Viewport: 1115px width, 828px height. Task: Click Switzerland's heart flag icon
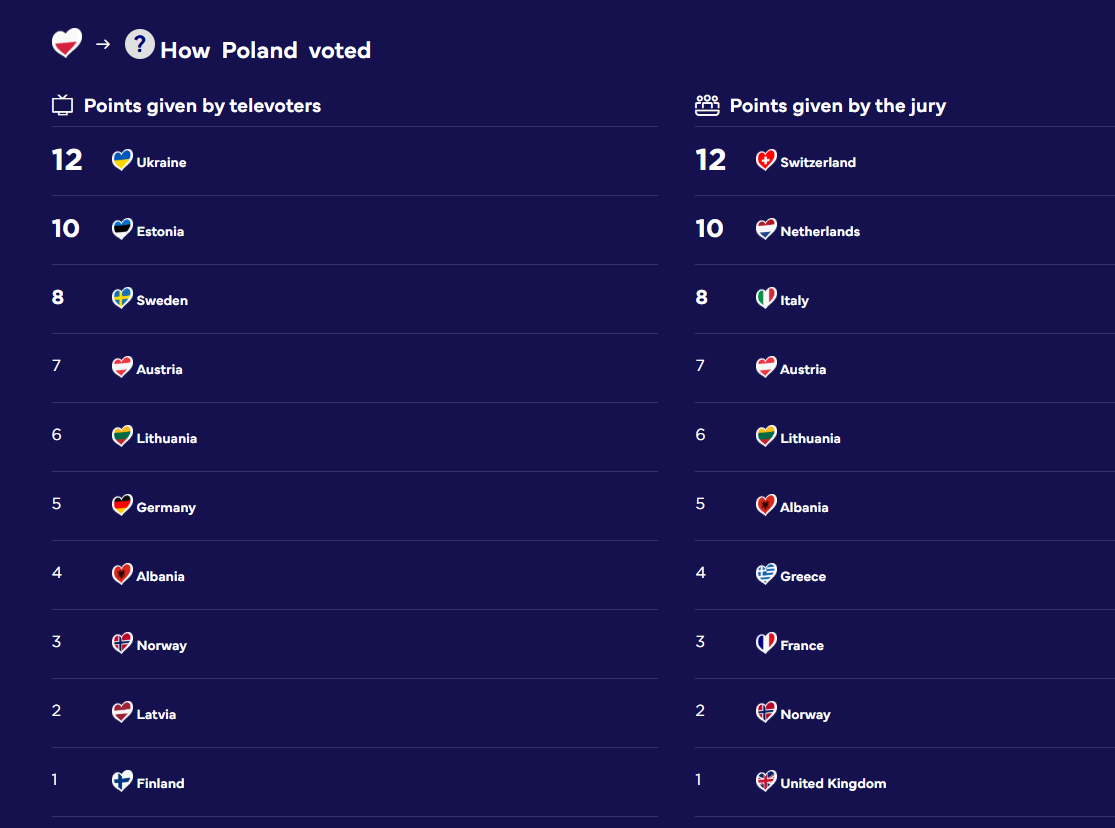pyautogui.click(x=766, y=160)
